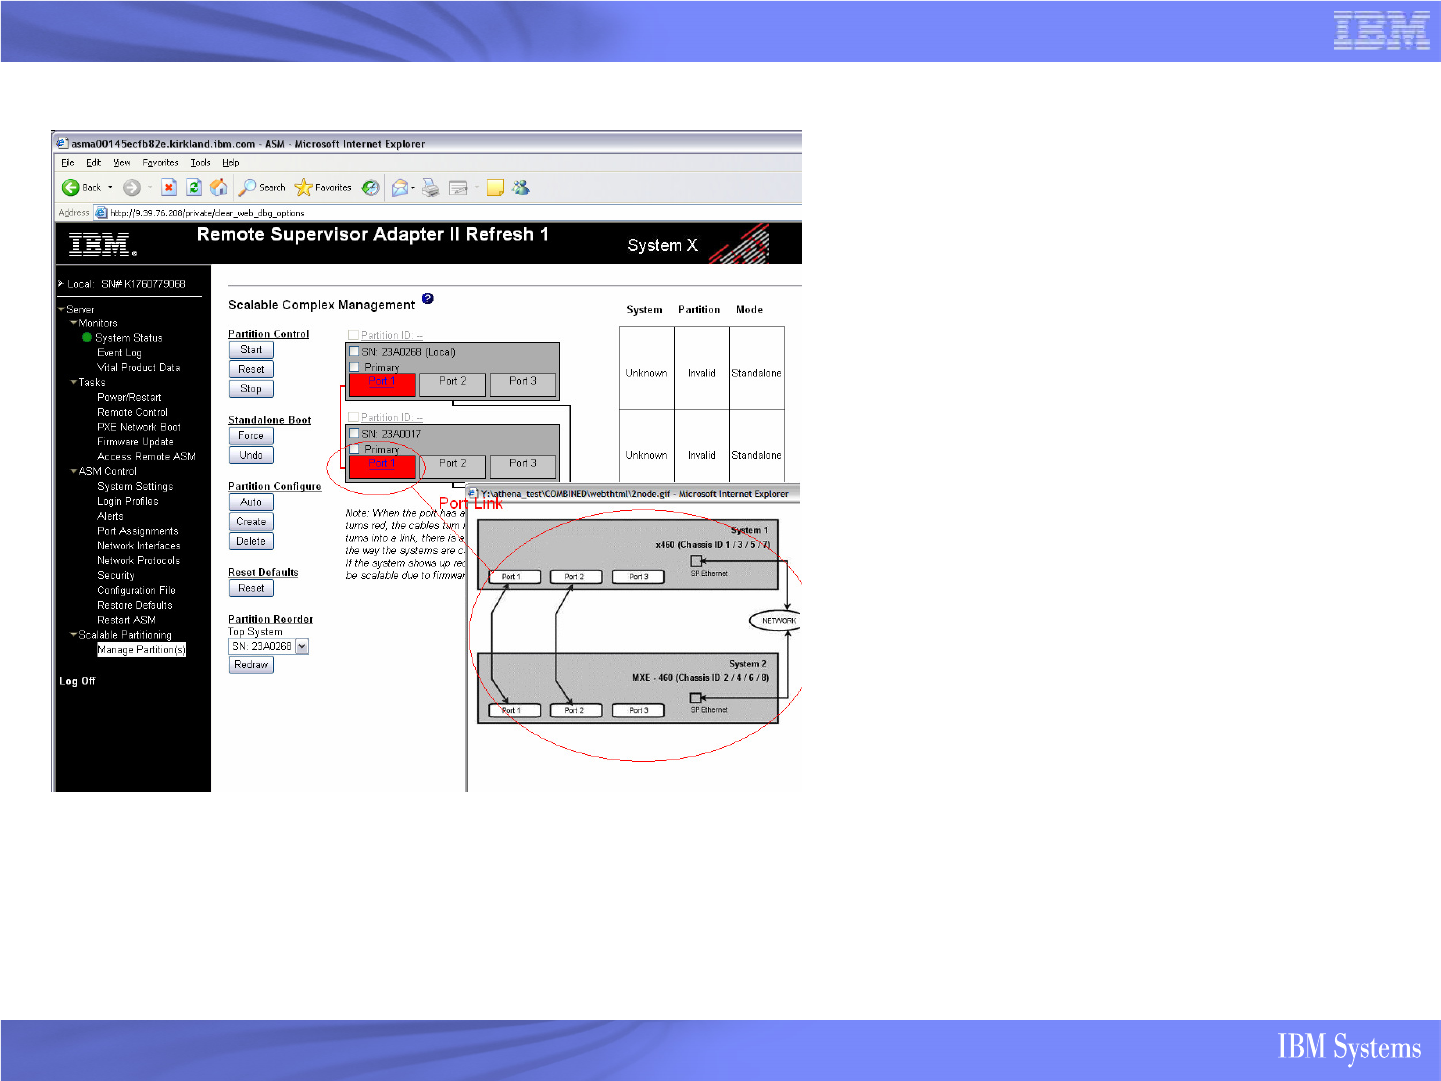The width and height of the screenshot is (1441, 1081).
Task: Click the IE icon in the ASM title bar
Action: point(62,143)
